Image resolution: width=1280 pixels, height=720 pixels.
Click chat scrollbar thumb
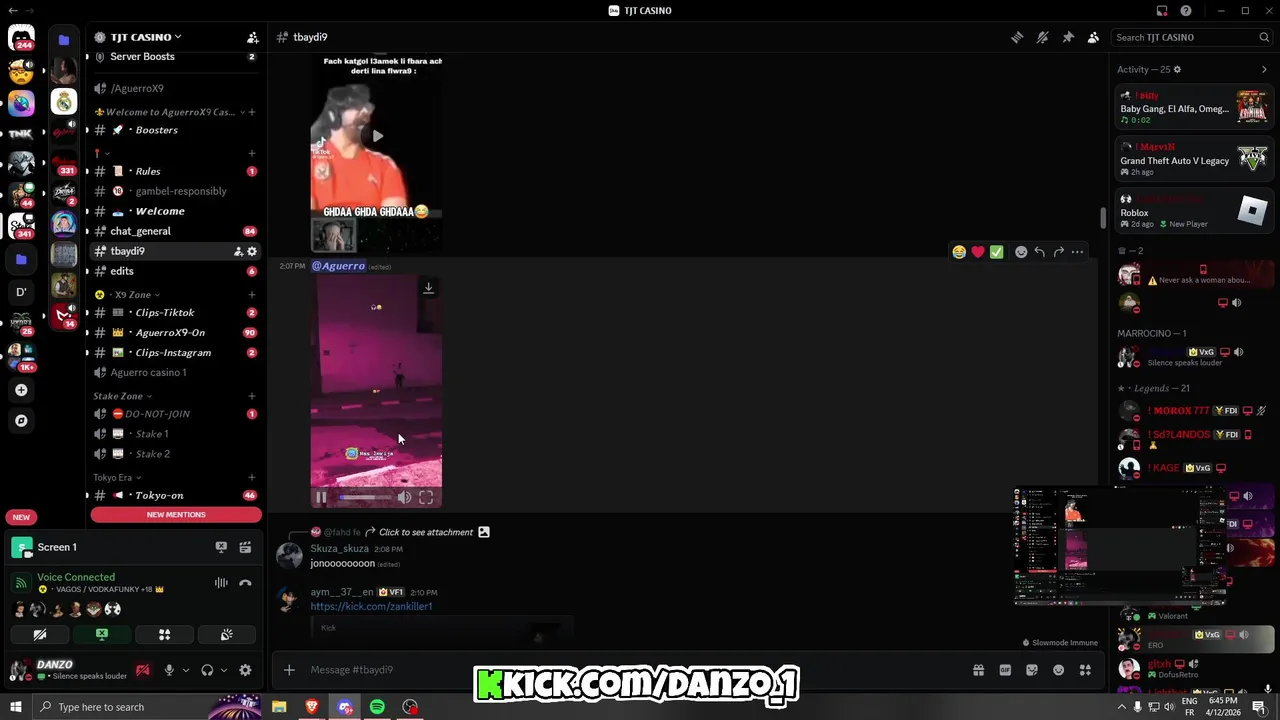pos(1103,218)
